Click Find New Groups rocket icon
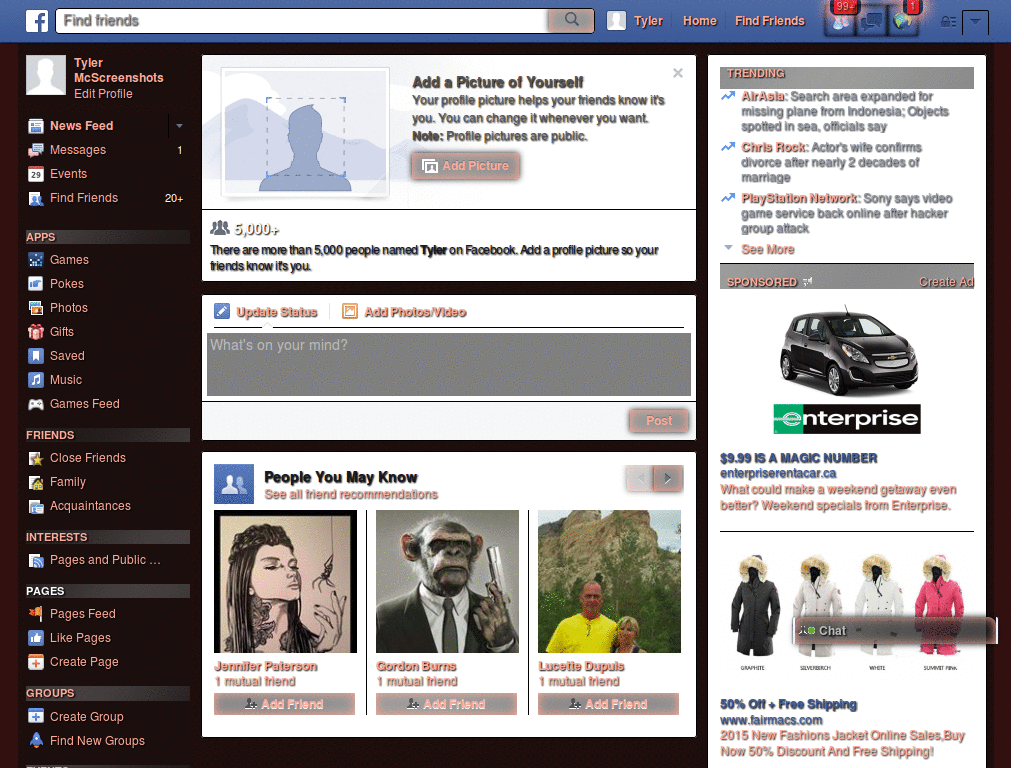 pos(36,741)
